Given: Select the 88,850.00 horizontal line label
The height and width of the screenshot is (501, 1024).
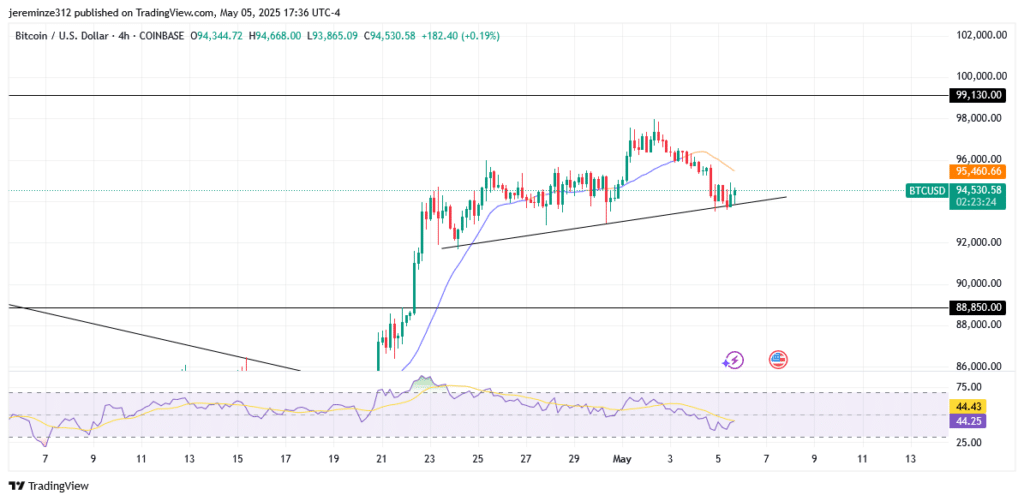Looking at the screenshot, I should click(x=978, y=307).
